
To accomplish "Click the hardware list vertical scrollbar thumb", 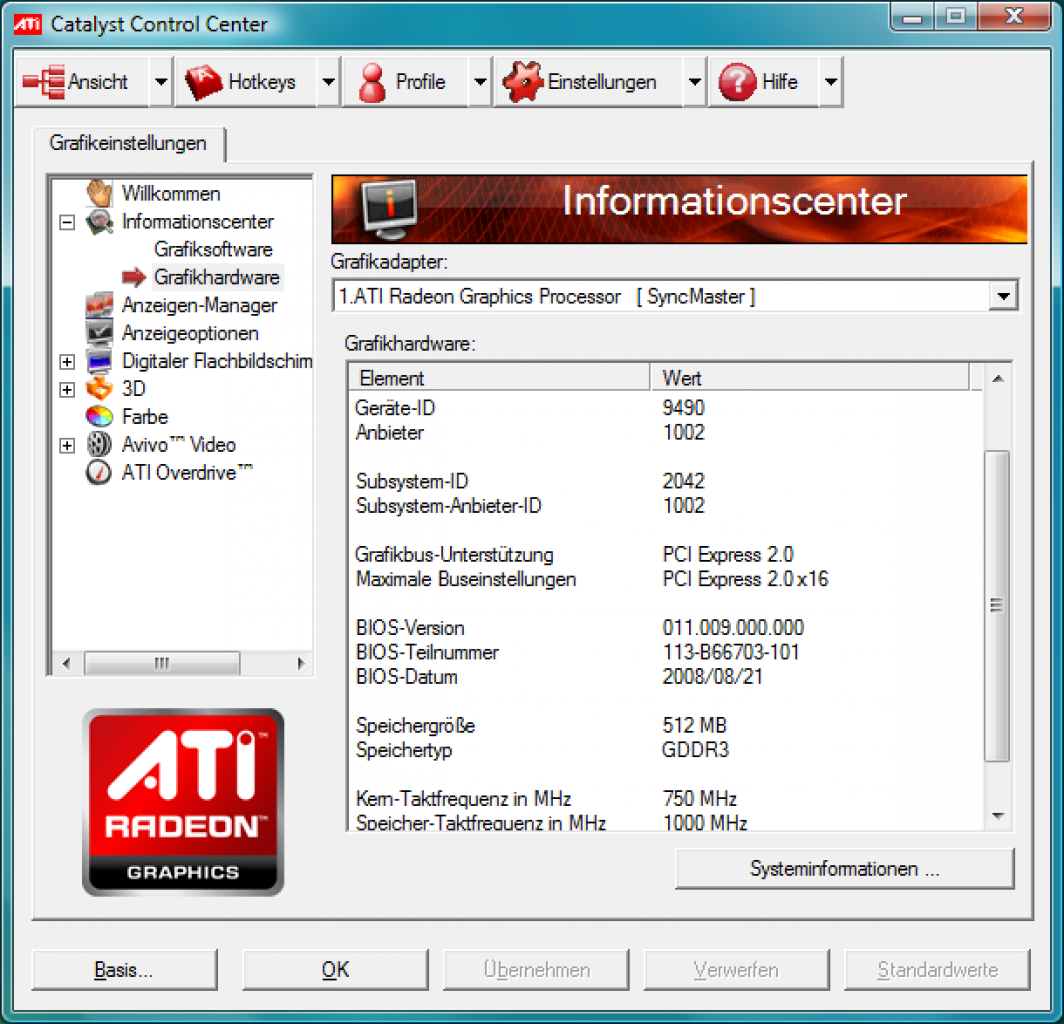I will coord(997,605).
